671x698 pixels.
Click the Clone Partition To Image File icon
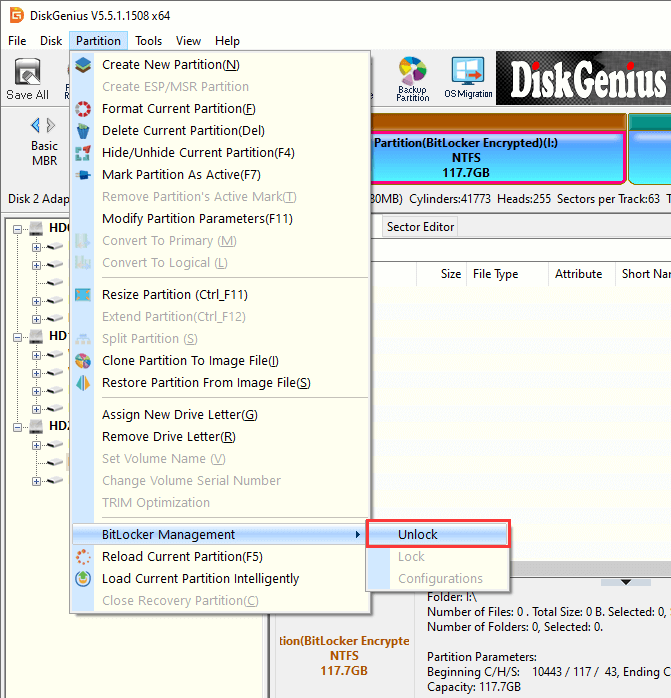(x=84, y=361)
